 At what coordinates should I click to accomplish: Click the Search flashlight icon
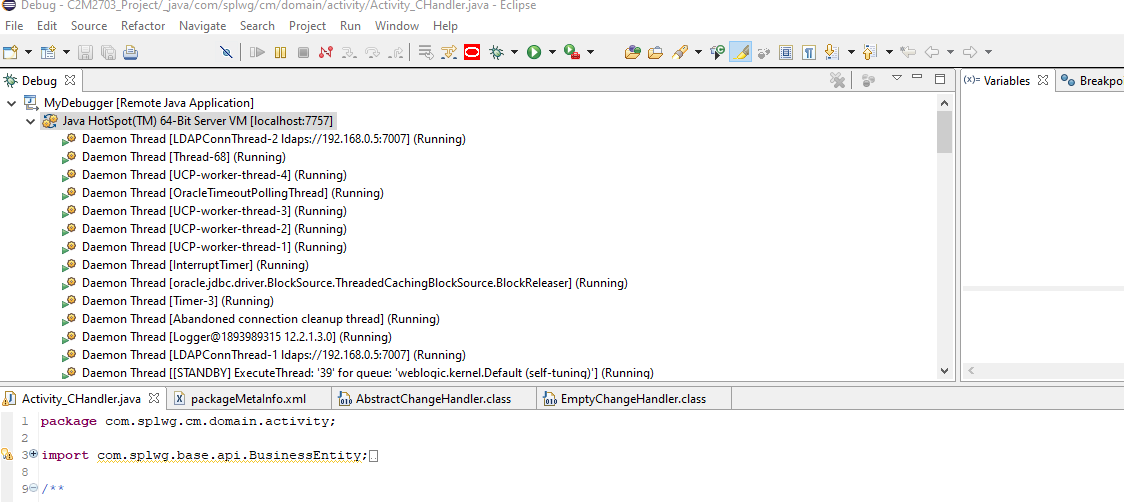[679, 52]
